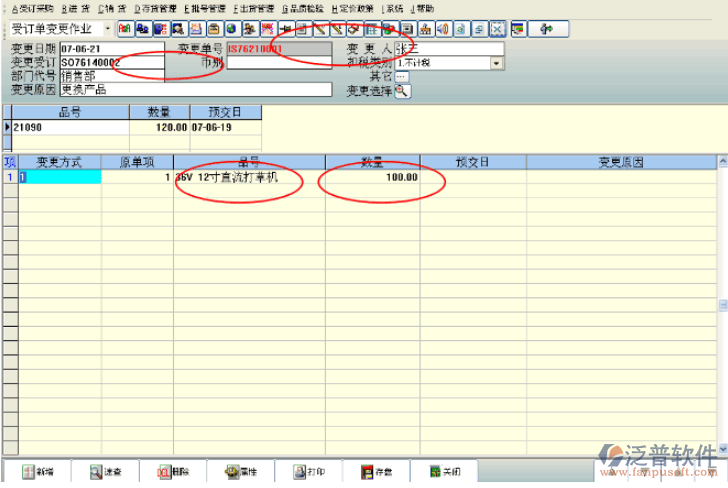728x488 pixels.
Task: Click the 原单项 column header
Action: point(137,163)
